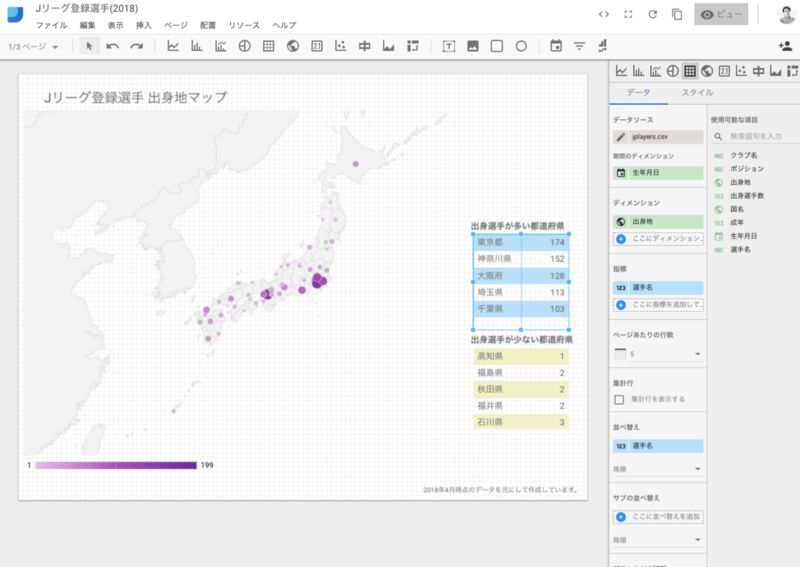Screen dimensions: 800x567
Task: Click the share add-person icon
Action: 785,46
